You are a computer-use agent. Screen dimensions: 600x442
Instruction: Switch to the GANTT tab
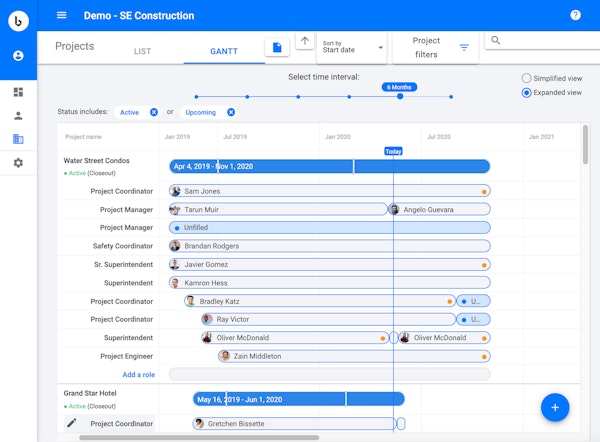(x=223, y=51)
